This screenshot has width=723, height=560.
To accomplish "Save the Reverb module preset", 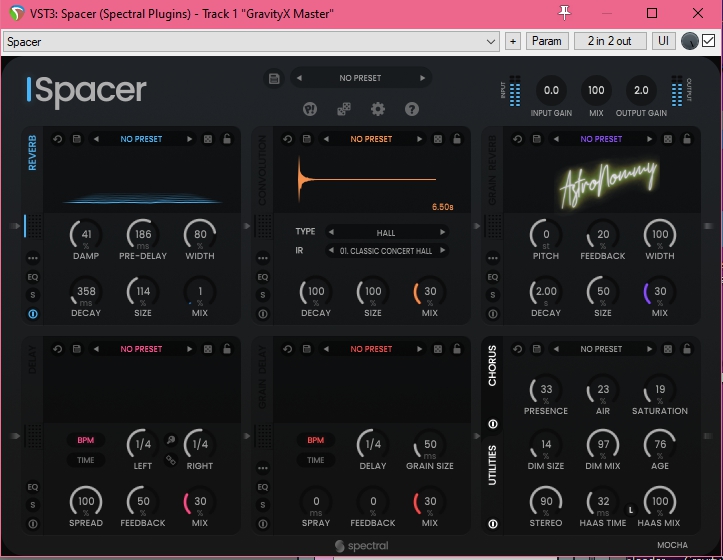I will [77, 139].
